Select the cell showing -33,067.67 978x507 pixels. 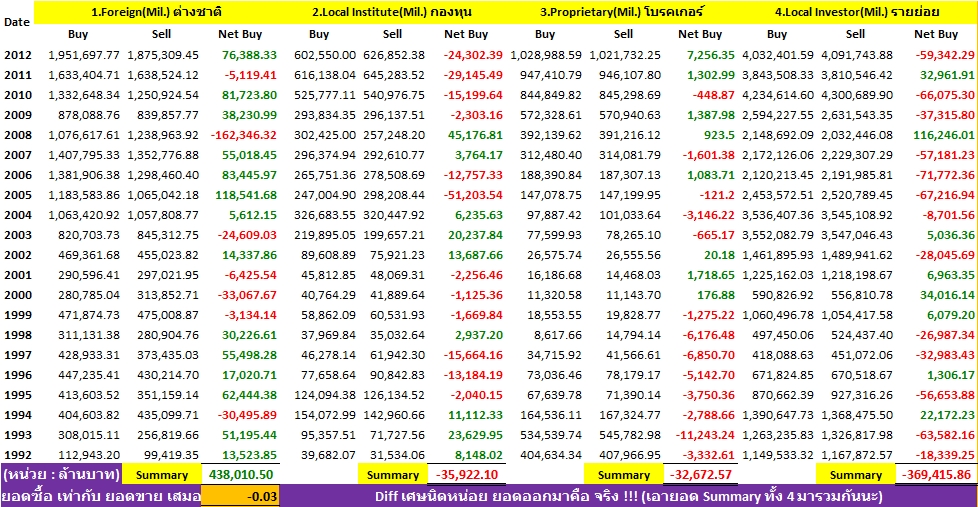pos(247,294)
